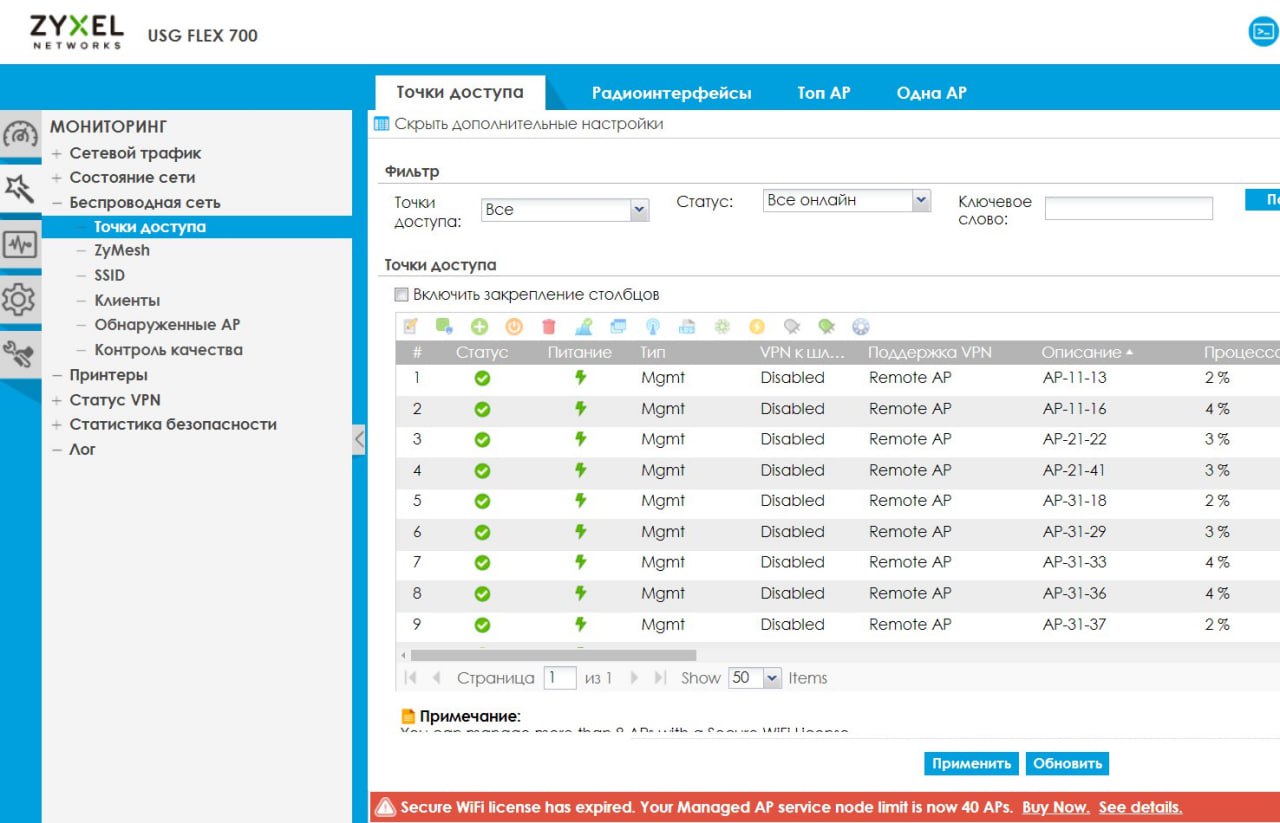Image resolution: width=1280 pixels, height=823 pixels.
Task: Open the access points filter dropdown showing 'Все'
Action: point(565,210)
